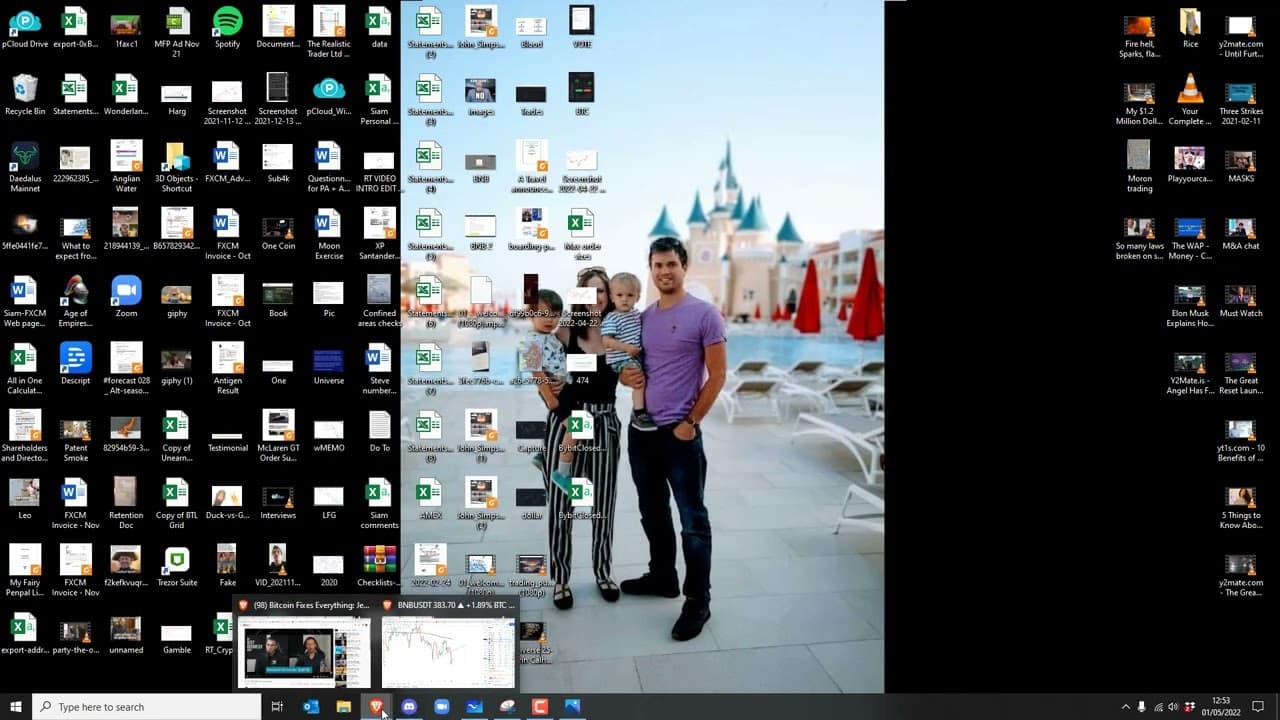The height and width of the screenshot is (720, 1280).
Task: Open the Questionnaire for PA document
Action: (328, 167)
